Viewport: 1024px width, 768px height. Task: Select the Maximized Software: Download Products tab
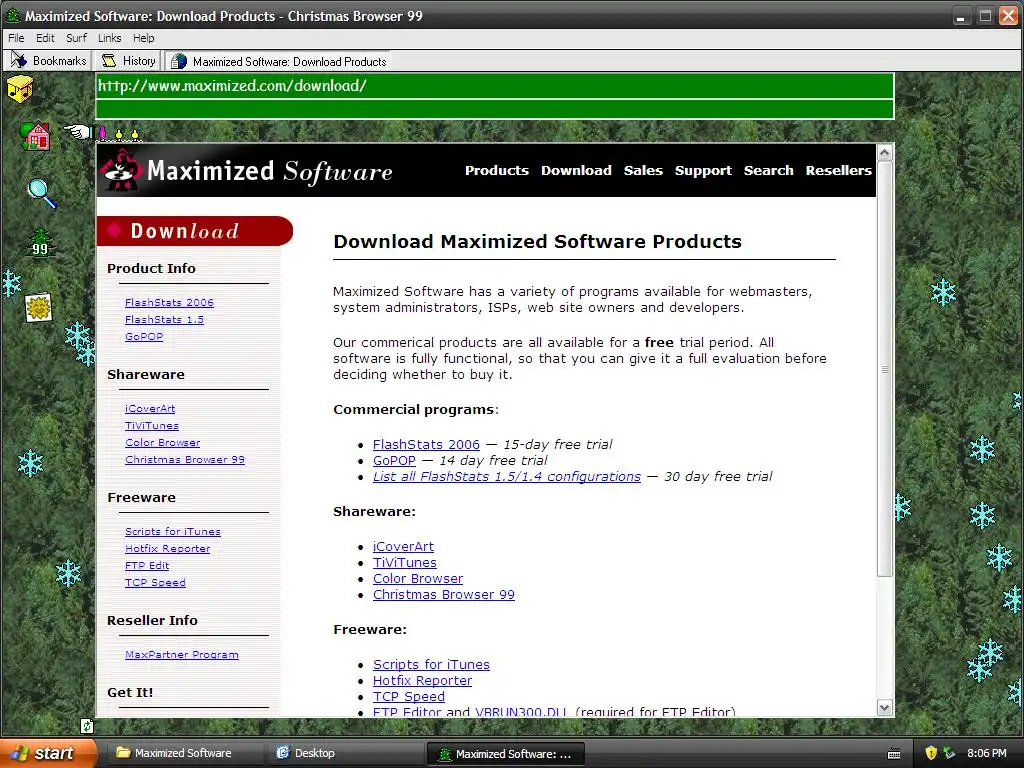point(278,61)
